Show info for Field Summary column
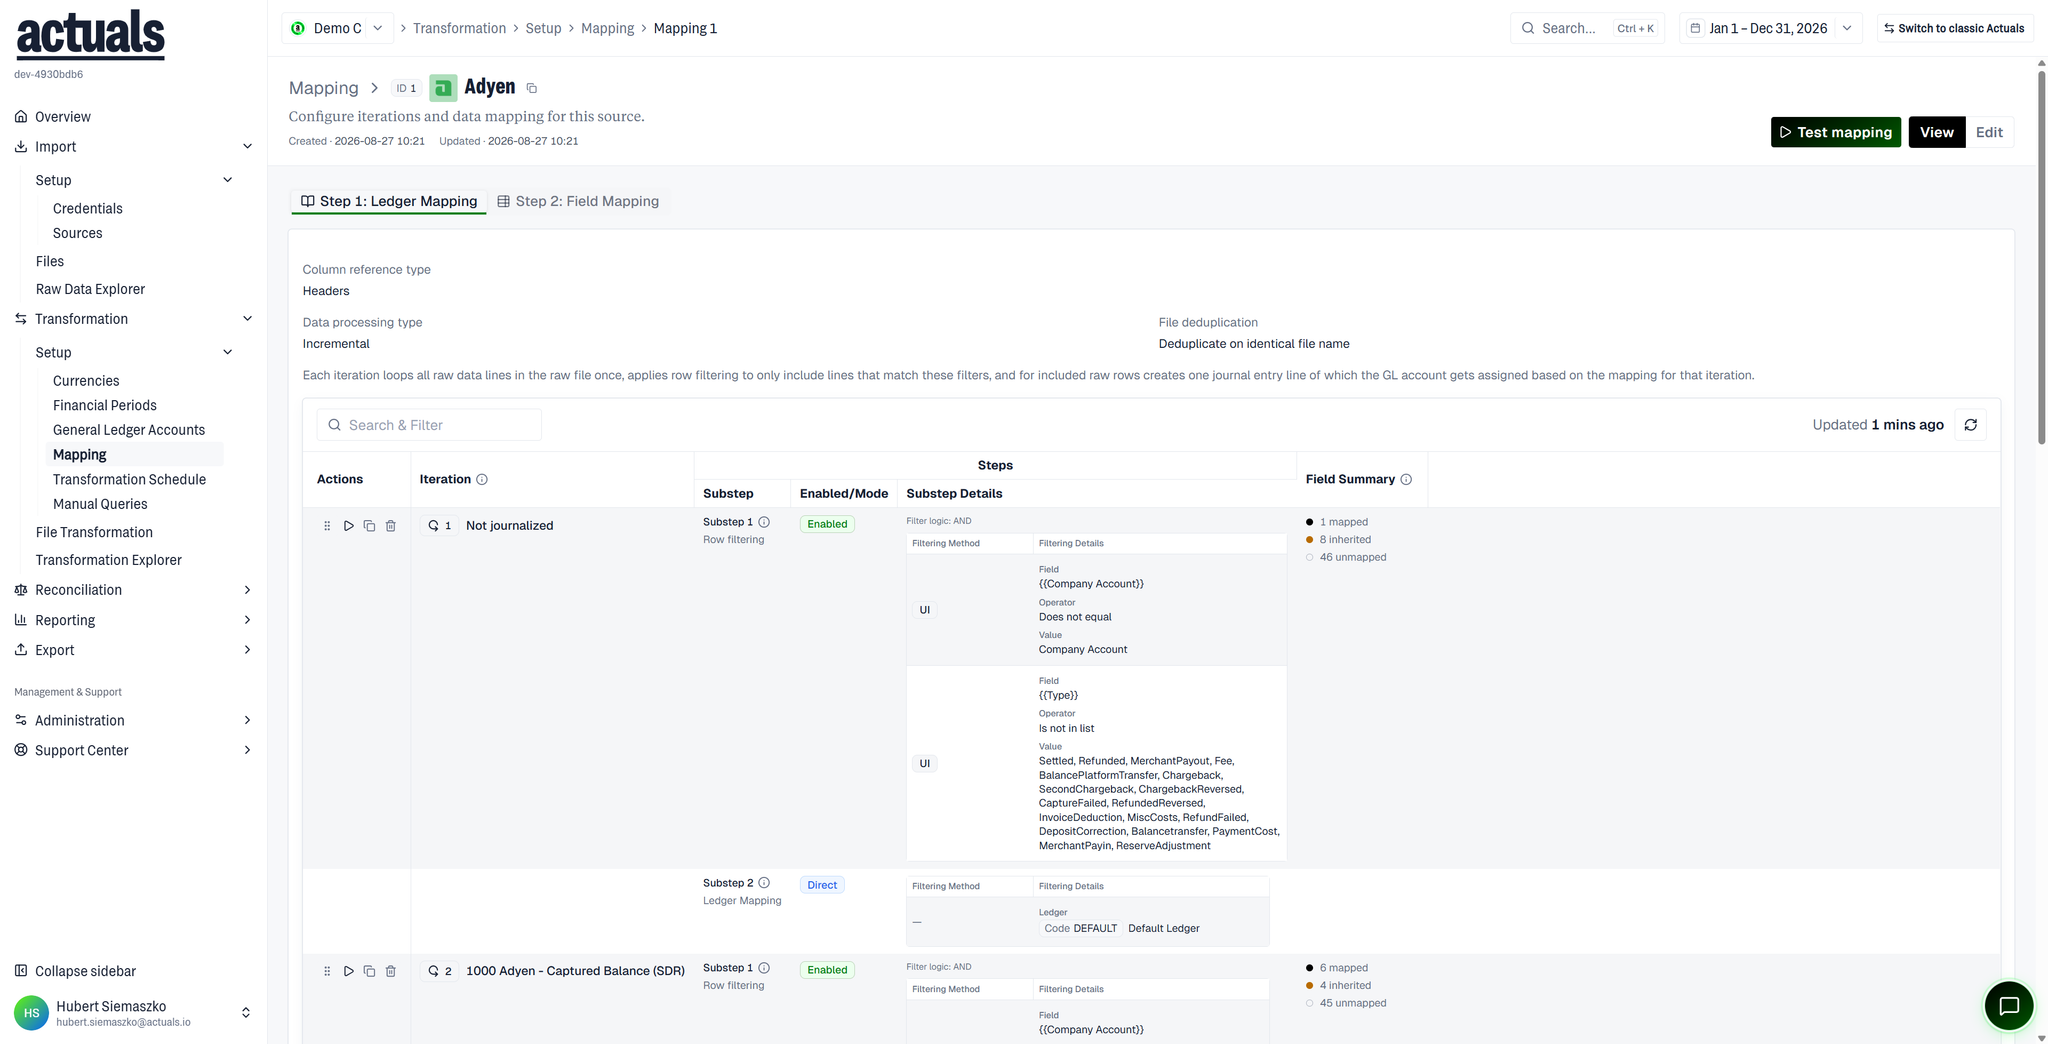This screenshot has height=1044, width=2048. 1406,479
